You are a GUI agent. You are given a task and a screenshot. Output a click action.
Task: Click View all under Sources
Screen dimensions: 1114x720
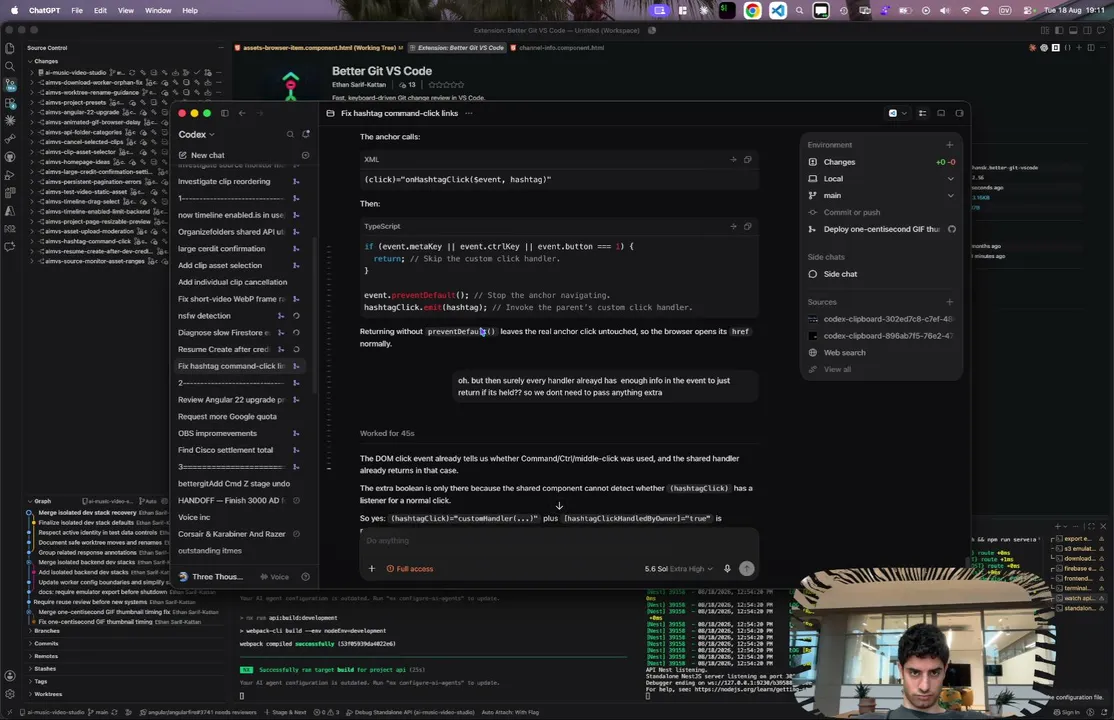click(837, 370)
